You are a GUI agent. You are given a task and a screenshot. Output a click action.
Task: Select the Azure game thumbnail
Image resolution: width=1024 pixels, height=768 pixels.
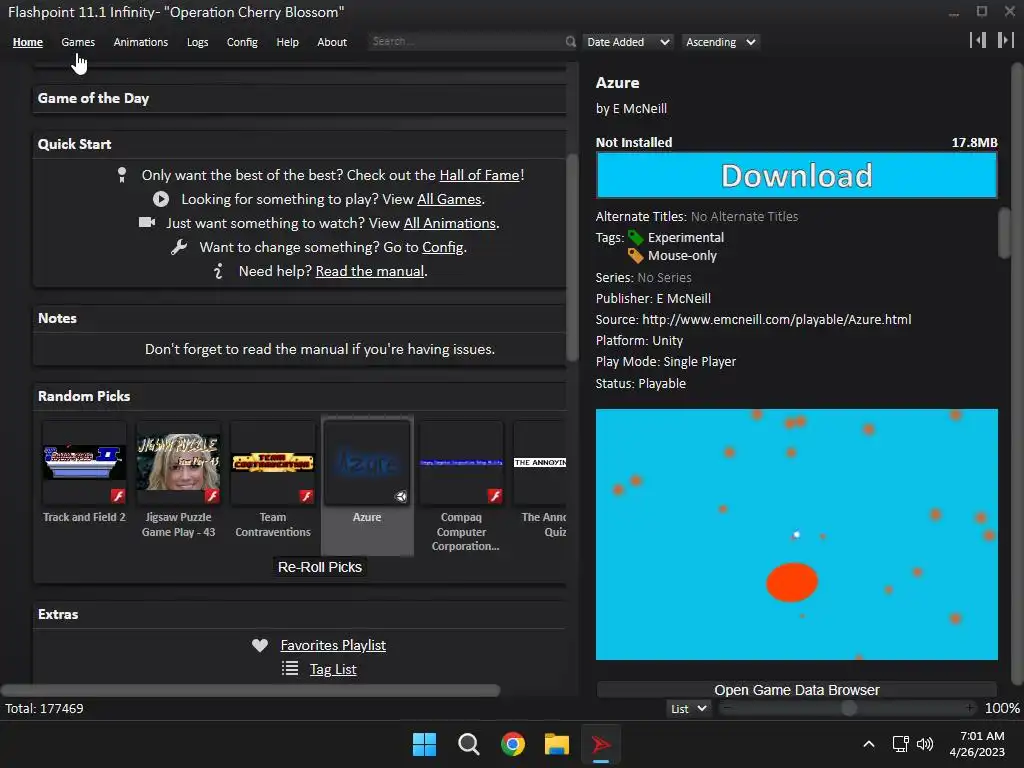tap(367, 462)
